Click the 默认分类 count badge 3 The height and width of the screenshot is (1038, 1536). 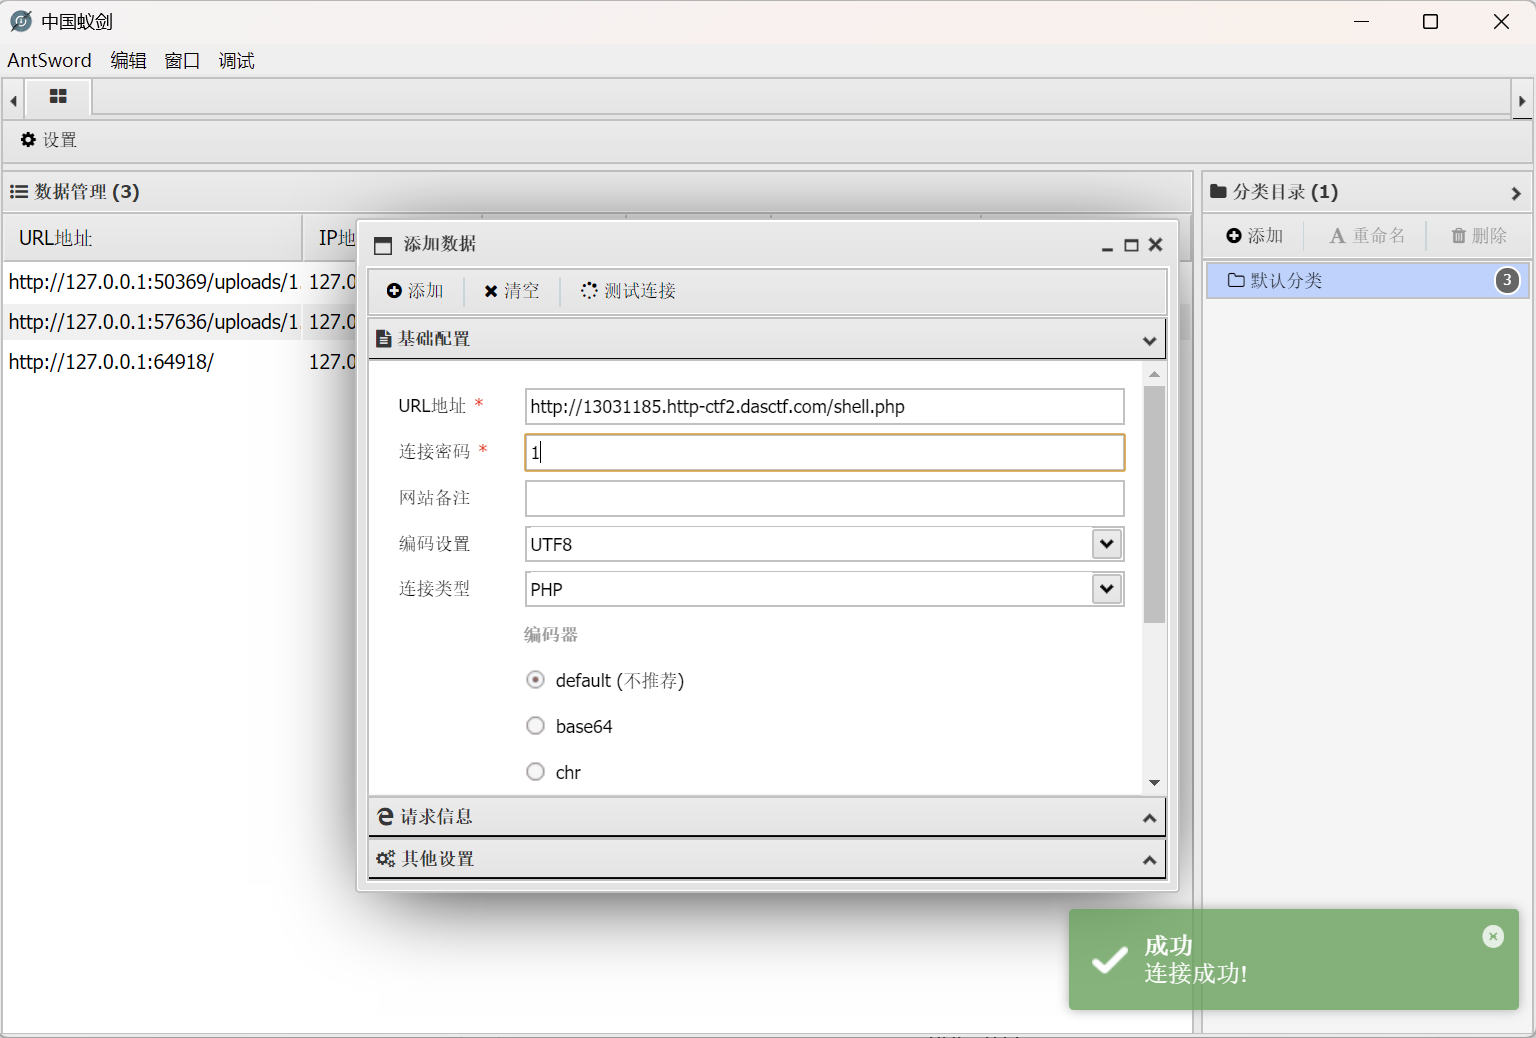[x=1507, y=281]
